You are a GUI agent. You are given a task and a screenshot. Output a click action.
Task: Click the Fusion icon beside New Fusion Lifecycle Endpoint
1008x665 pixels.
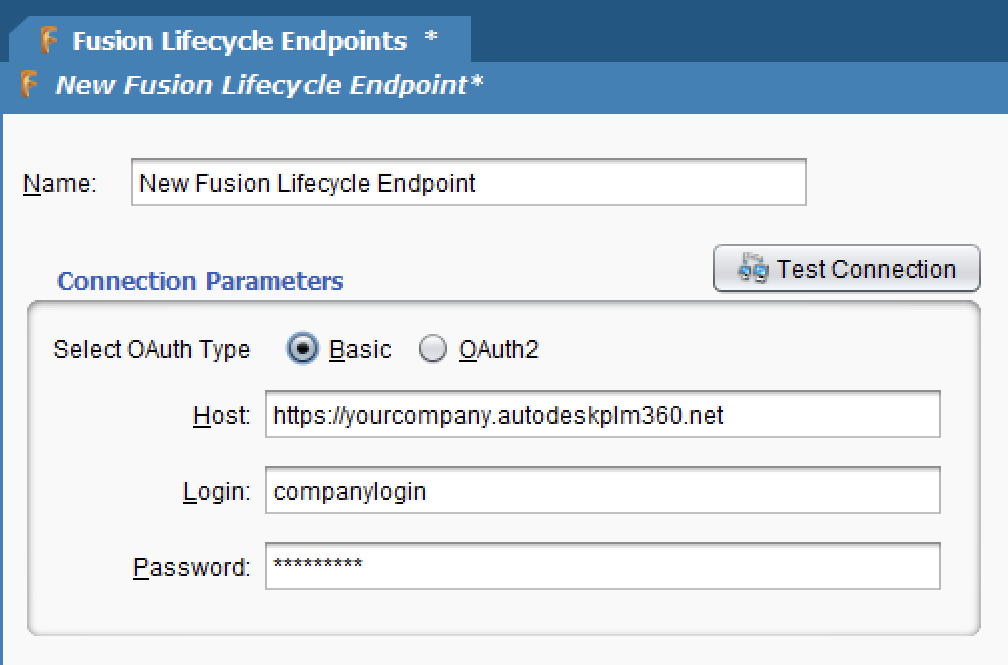coord(28,85)
